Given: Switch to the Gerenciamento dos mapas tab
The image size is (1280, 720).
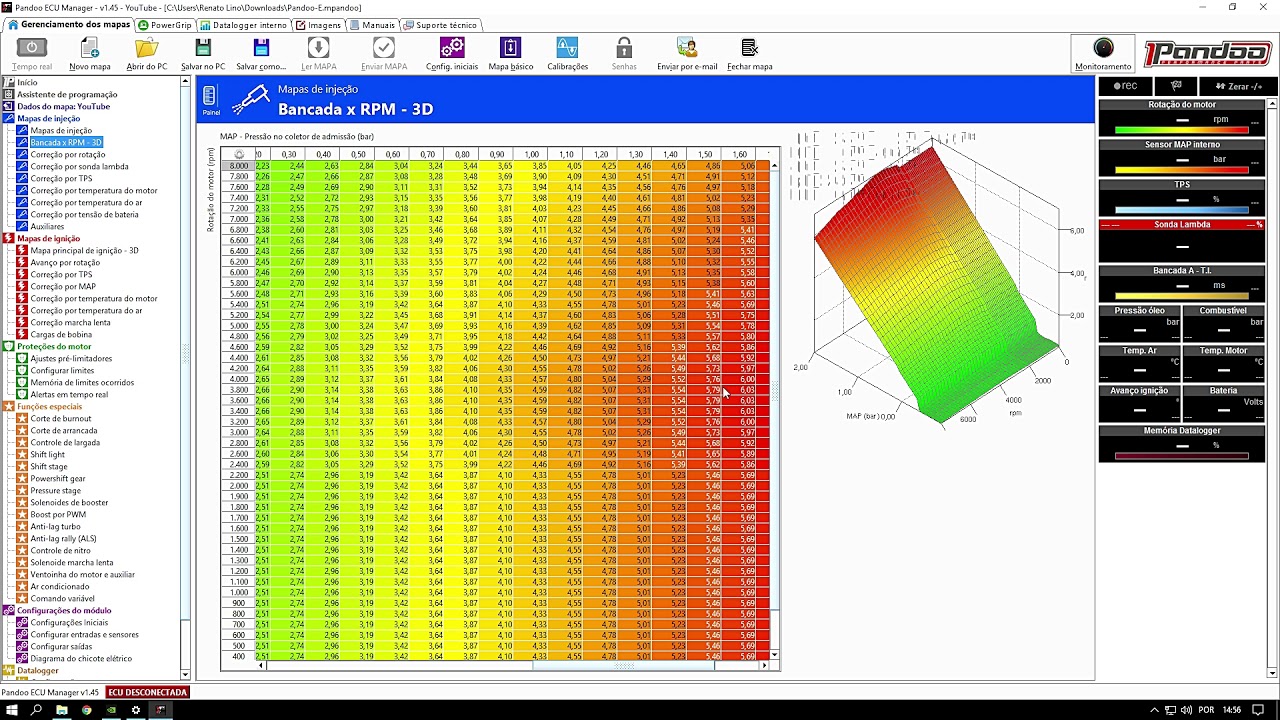Looking at the screenshot, I should [69, 24].
